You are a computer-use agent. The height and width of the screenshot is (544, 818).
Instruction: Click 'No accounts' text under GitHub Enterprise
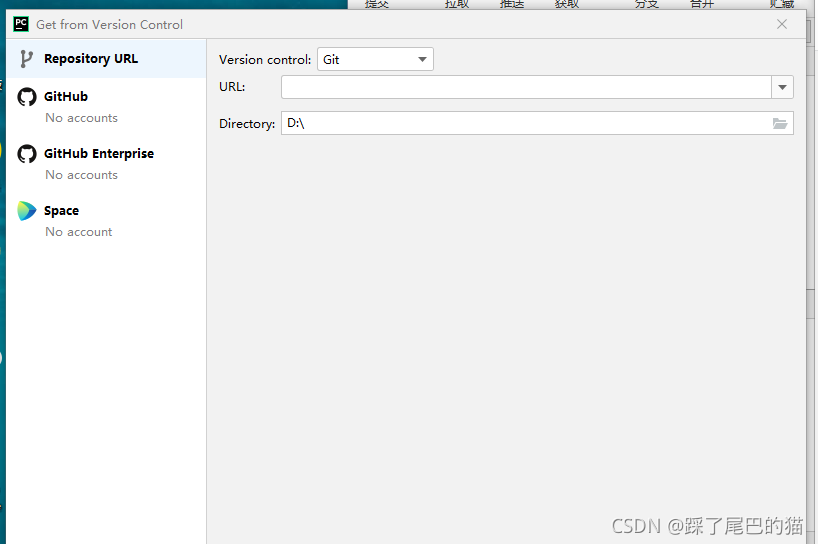pos(81,175)
